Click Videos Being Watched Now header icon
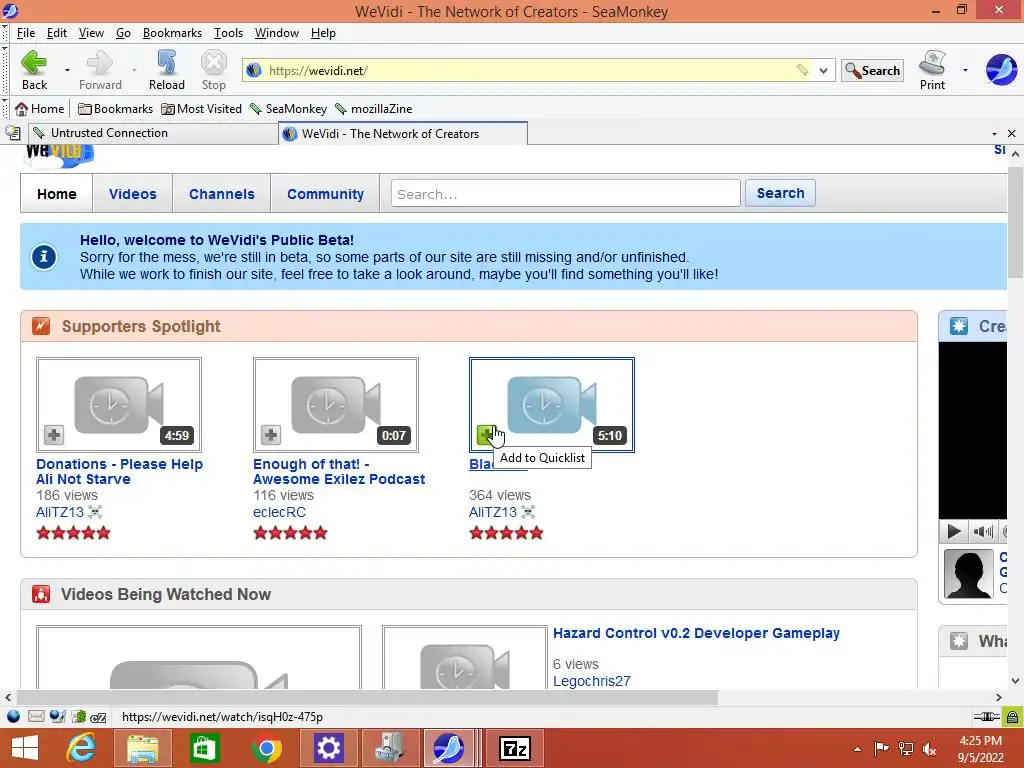The image size is (1024, 768). click(41, 594)
